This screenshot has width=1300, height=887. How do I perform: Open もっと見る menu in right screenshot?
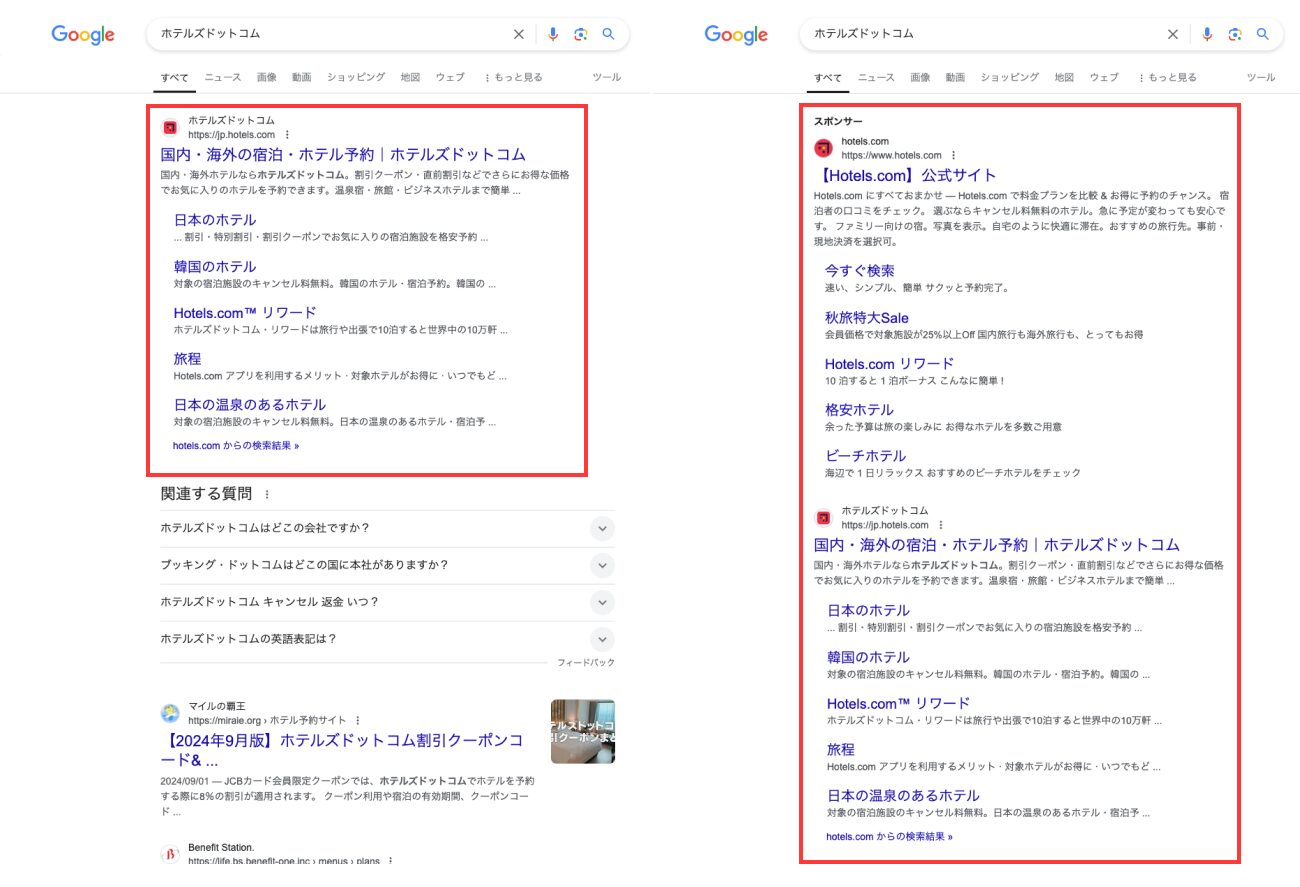tap(1167, 77)
